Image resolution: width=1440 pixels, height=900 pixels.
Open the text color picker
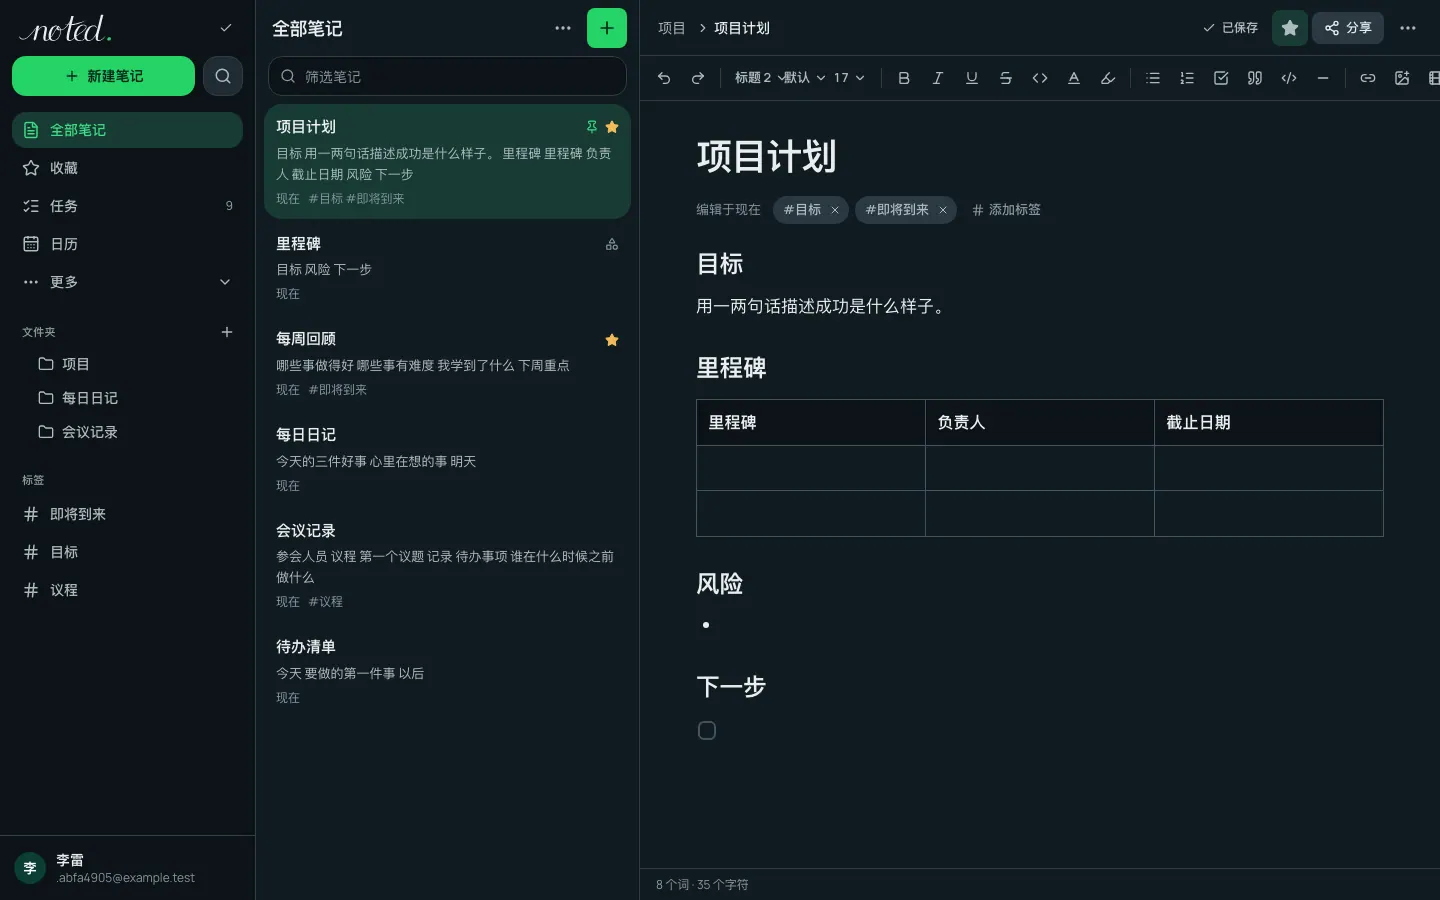point(1074,78)
